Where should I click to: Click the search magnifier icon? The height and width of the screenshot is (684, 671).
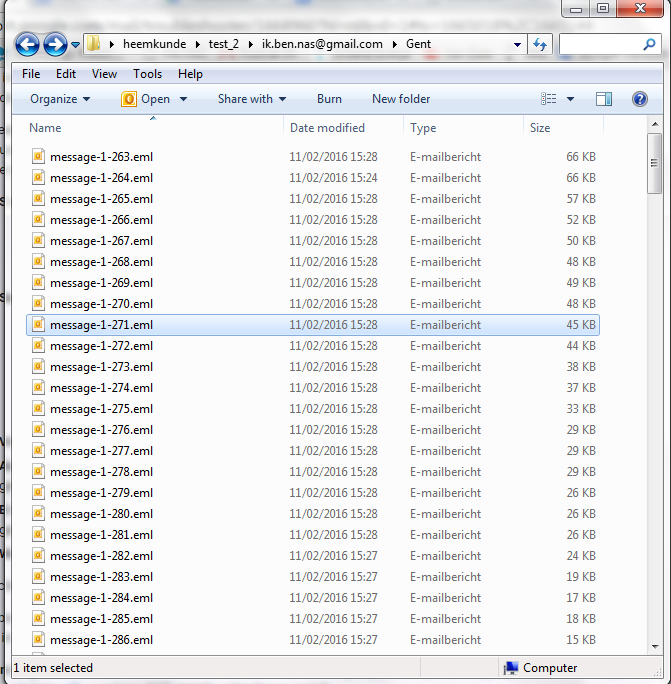click(648, 45)
